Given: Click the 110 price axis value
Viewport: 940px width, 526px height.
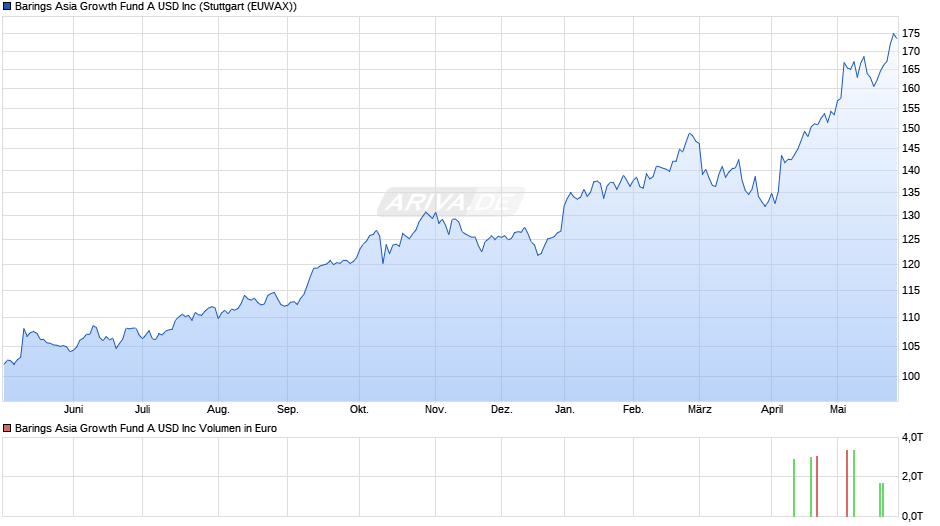Looking at the screenshot, I should click(911, 318).
